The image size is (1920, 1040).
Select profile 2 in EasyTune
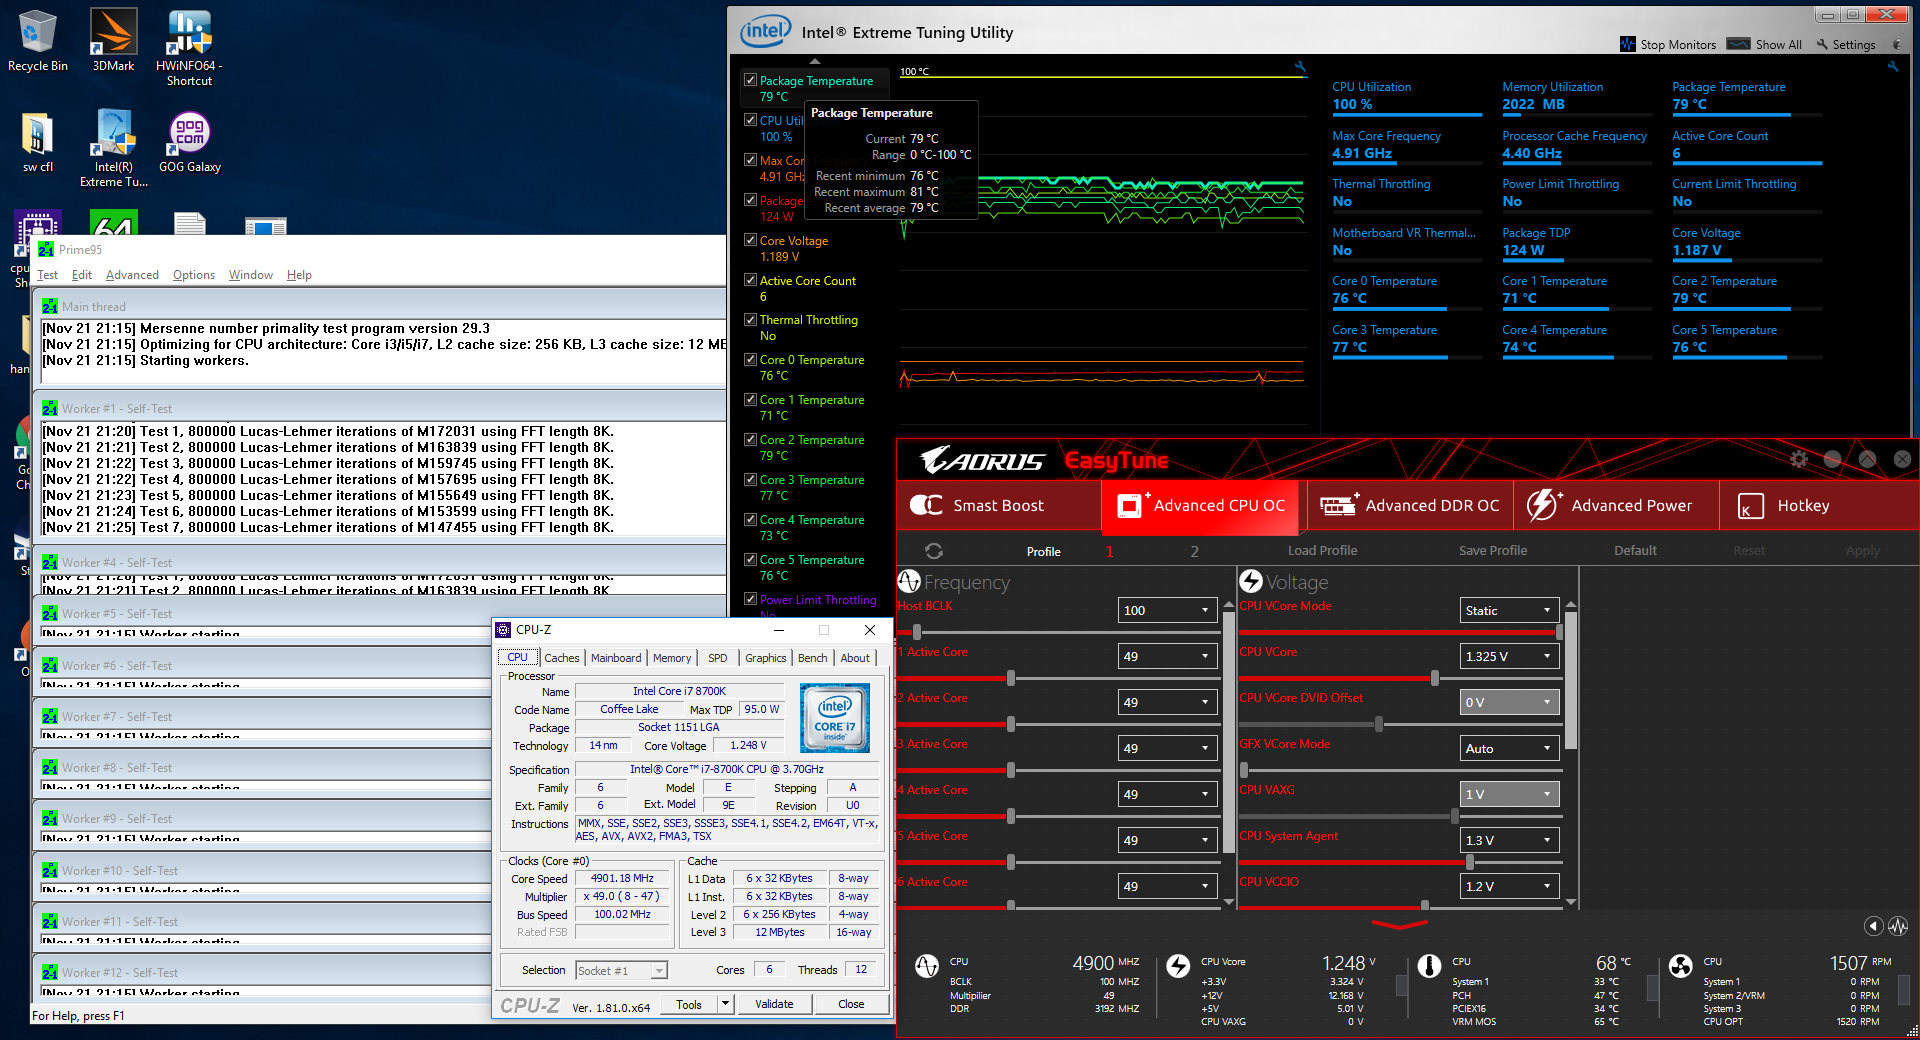point(1194,551)
